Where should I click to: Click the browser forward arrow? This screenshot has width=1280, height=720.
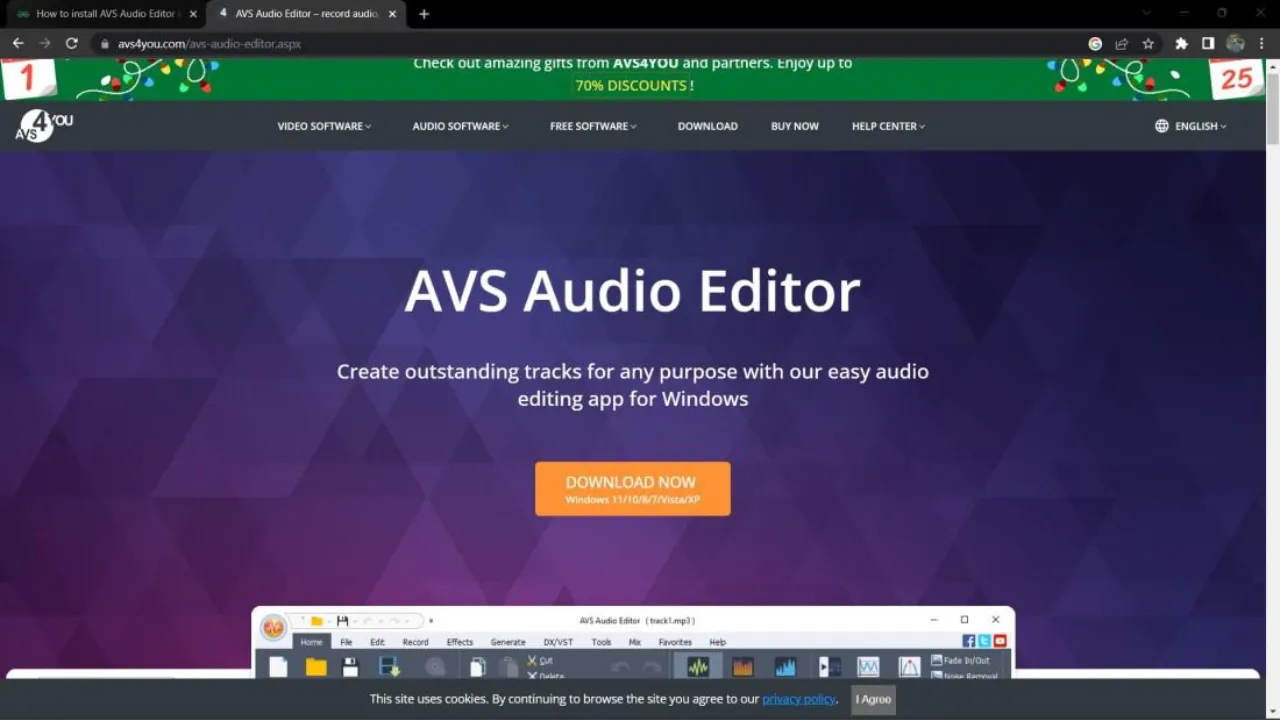click(x=45, y=44)
